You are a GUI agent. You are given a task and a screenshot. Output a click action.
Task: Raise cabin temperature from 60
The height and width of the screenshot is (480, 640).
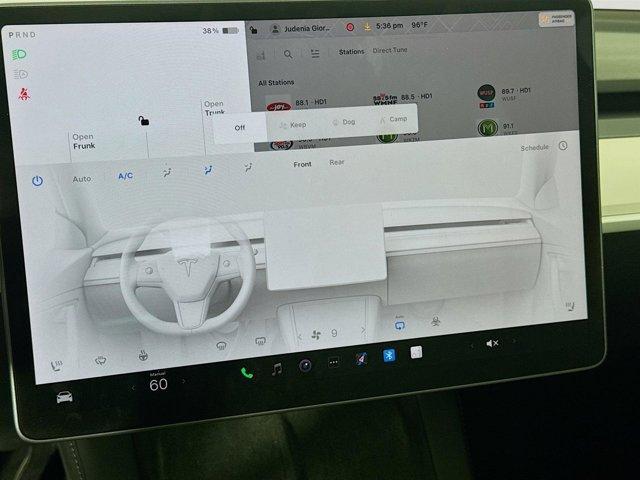coord(184,381)
